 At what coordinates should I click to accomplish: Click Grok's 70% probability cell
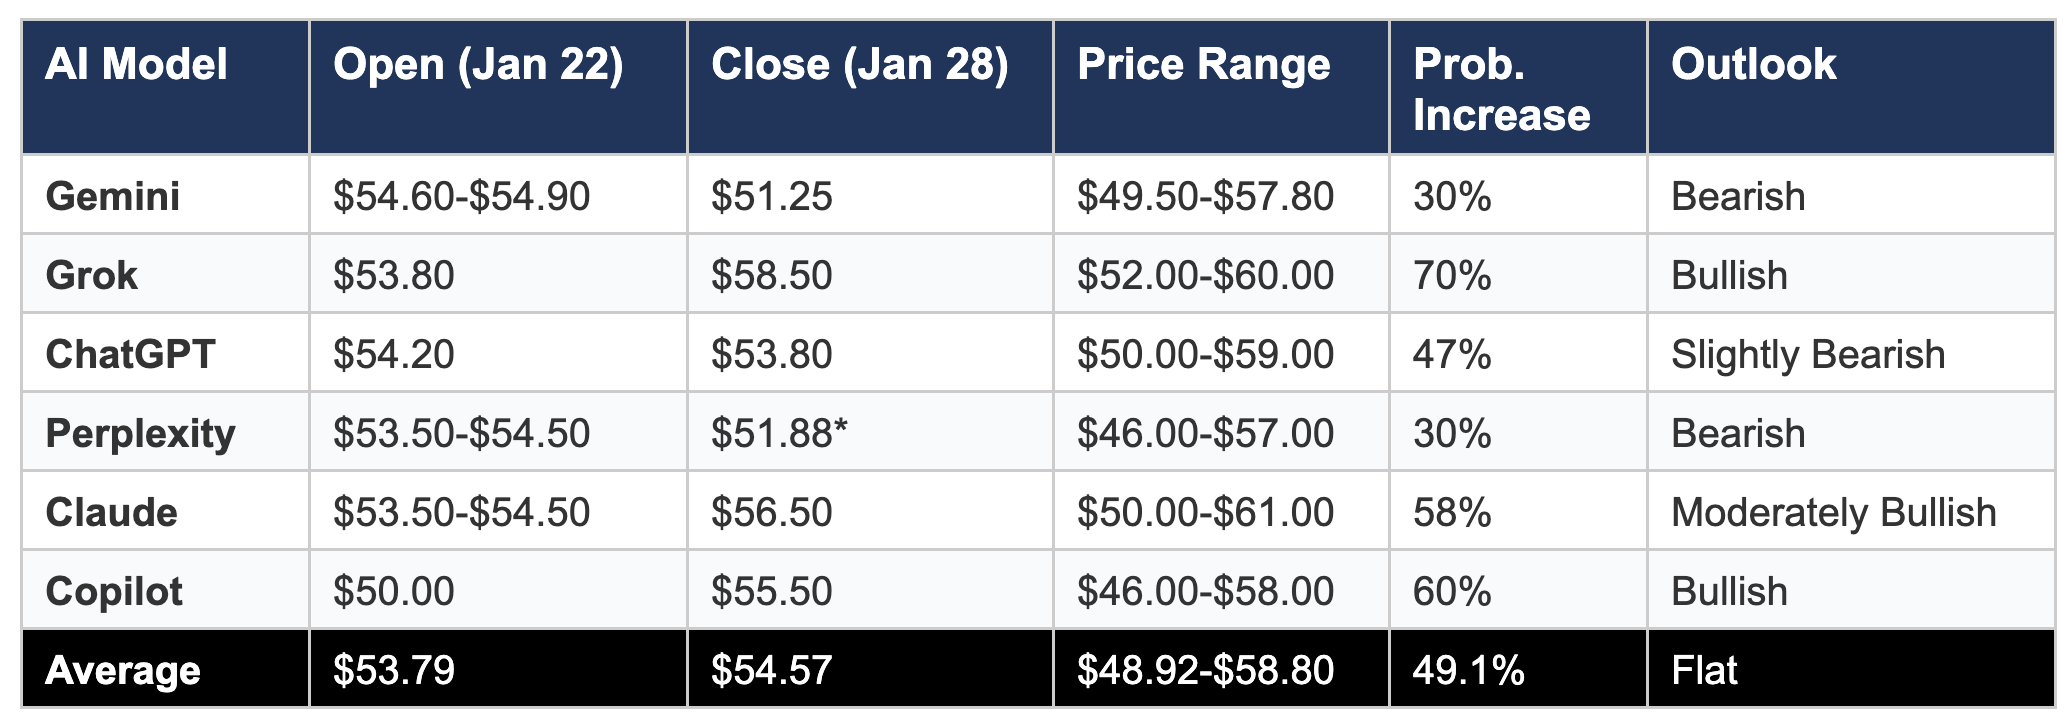coord(1452,275)
